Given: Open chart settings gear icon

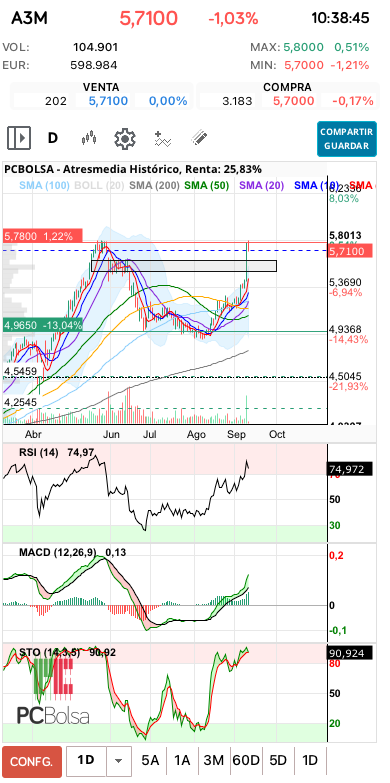Looking at the screenshot, I should pos(125,138).
